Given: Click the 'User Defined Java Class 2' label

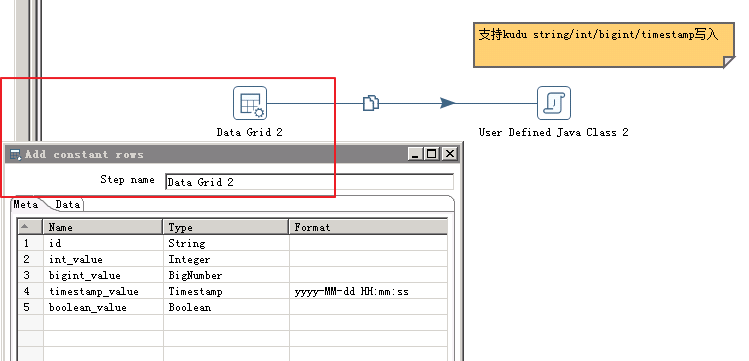Looking at the screenshot, I should tap(554, 132).
